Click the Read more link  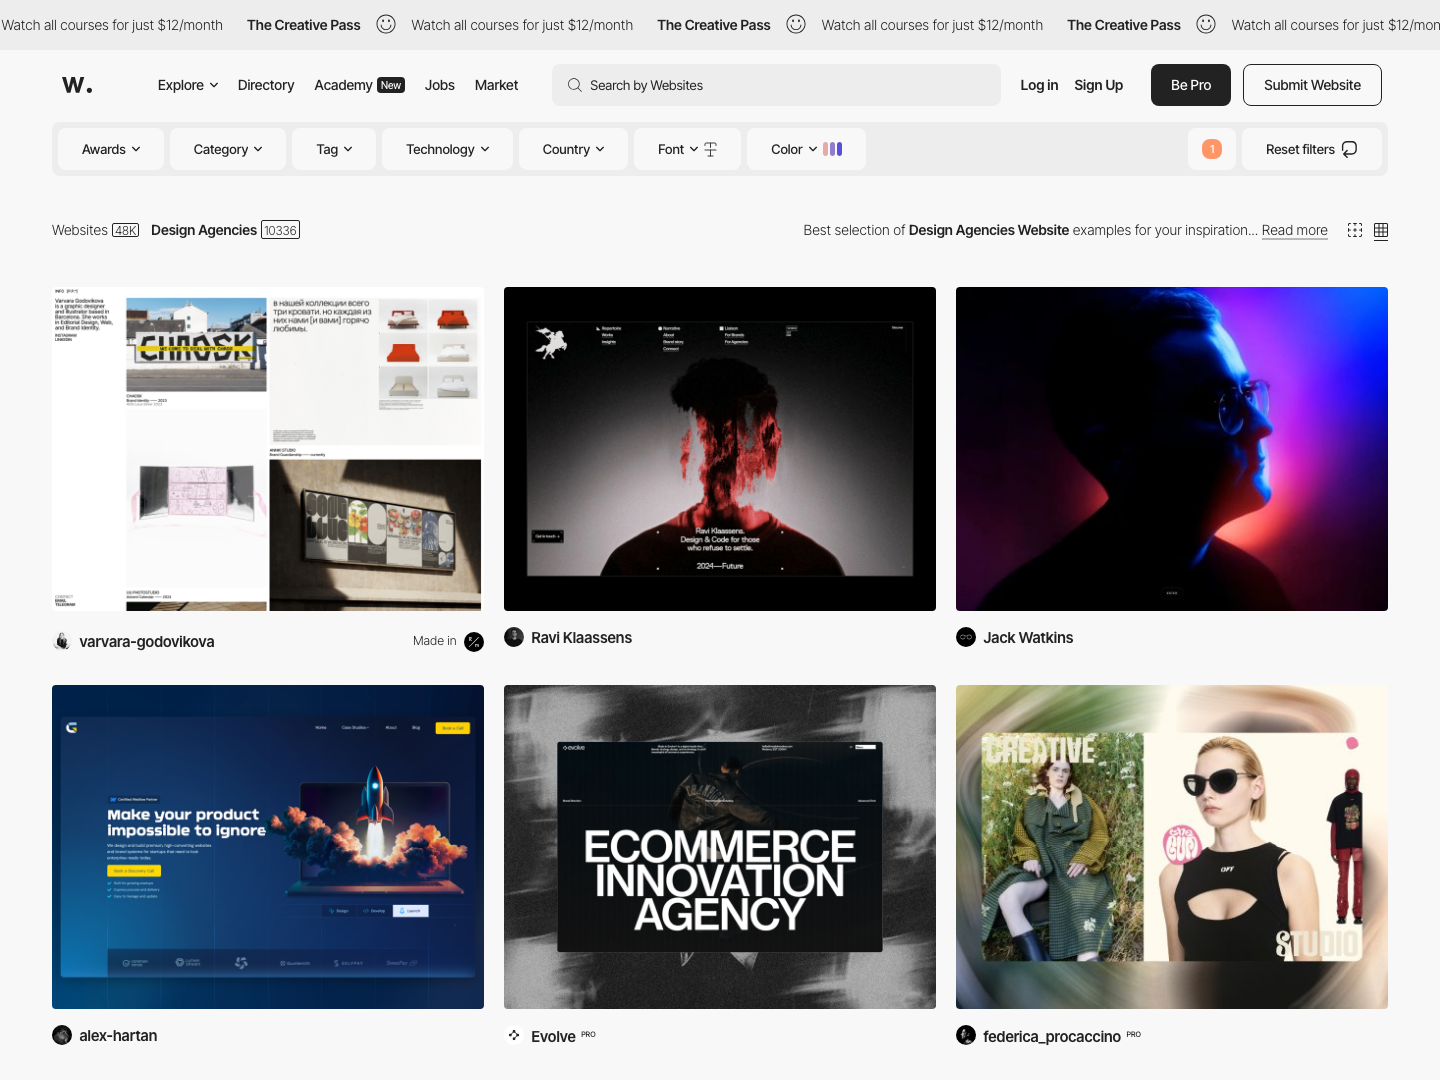[x=1295, y=230]
